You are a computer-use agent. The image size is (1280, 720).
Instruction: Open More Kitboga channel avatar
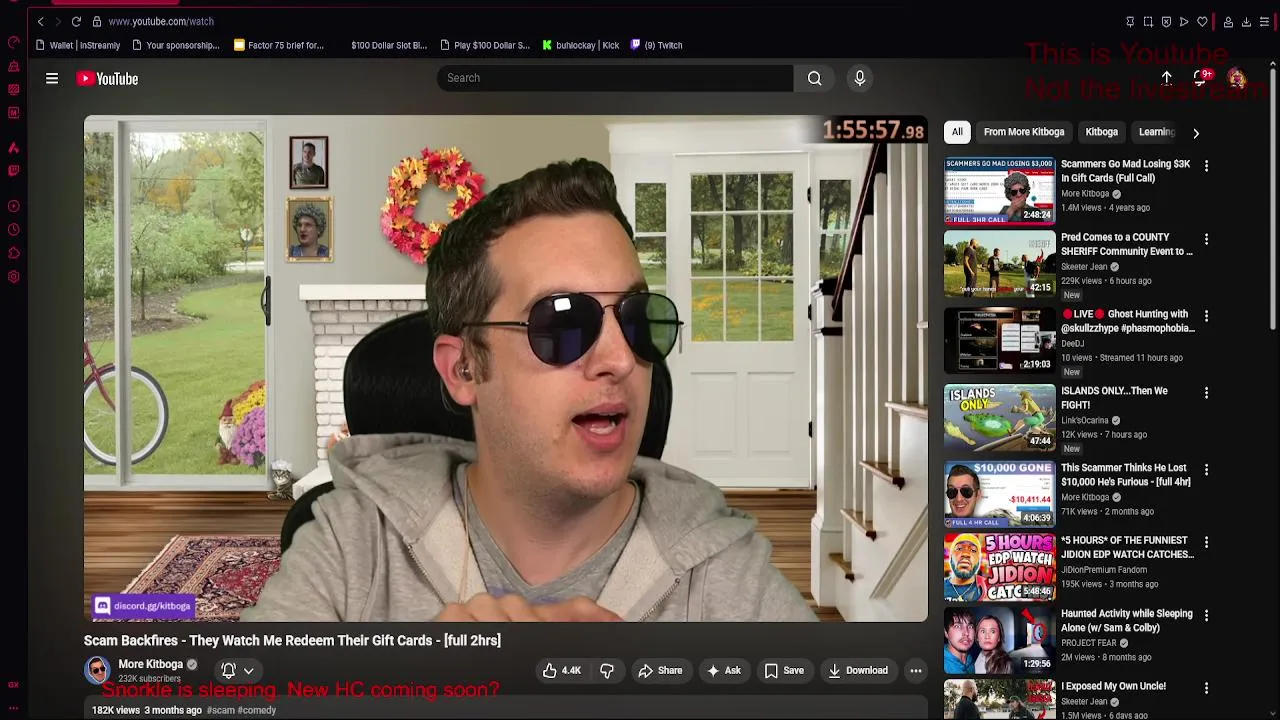pyautogui.click(x=97, y=670)
